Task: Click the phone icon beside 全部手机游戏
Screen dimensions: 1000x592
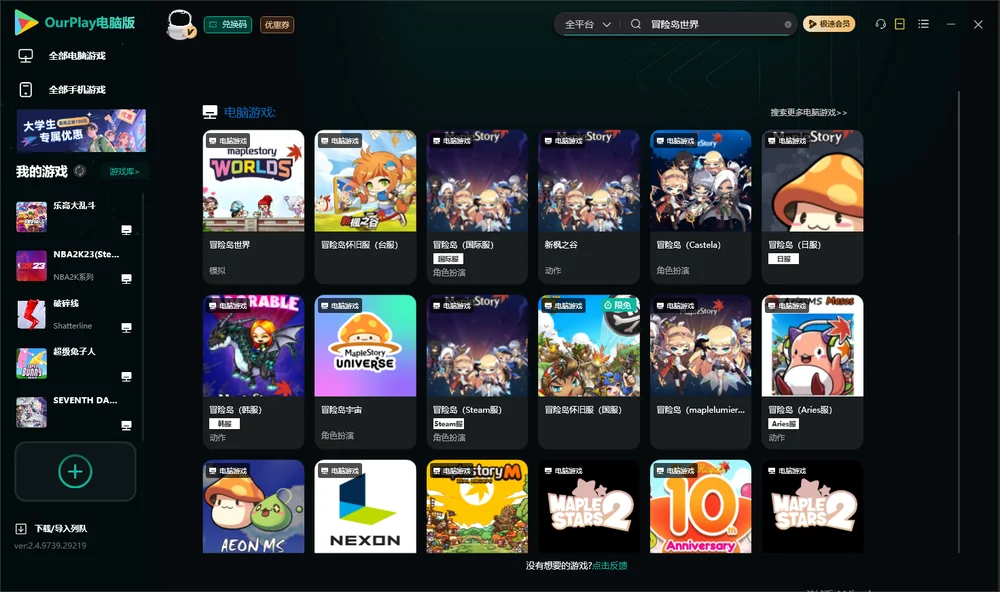Action: (x=26, y=89)
